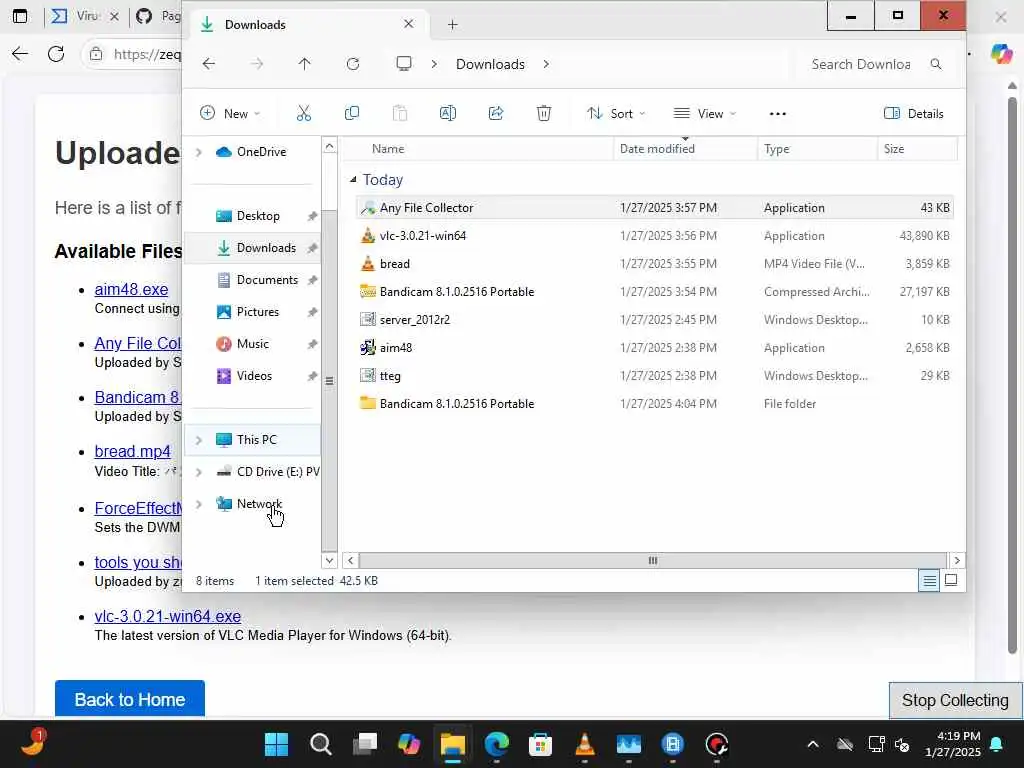Select Videos in the navigation pane
The height and width of the screenshot is (768, 1024).
(x=254, y=376)
